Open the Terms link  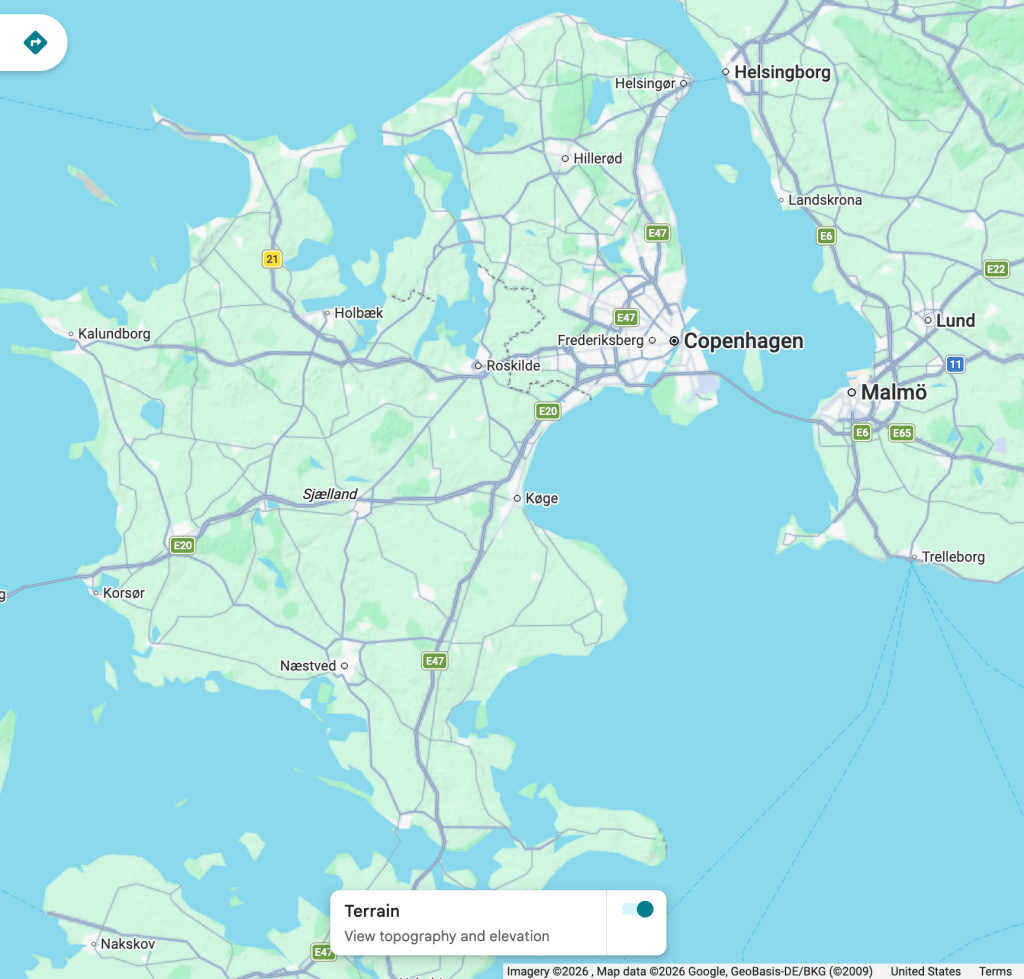(x=995, y=971)
